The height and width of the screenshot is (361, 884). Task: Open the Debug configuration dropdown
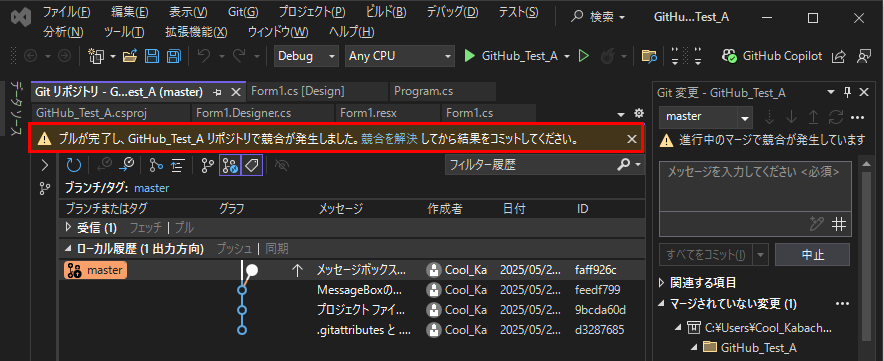point(307,56)
